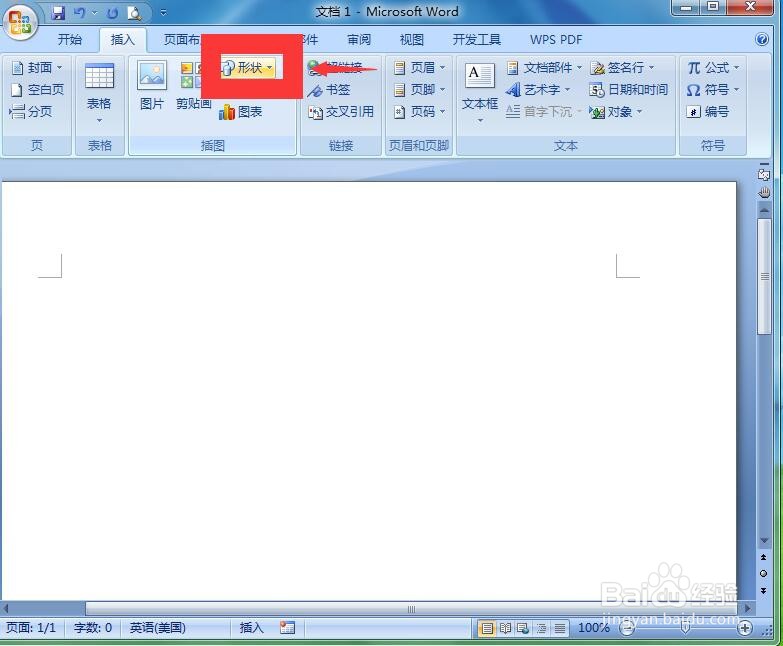Switch to full screen reading view
The image size is (783, 646).
tap(505, 628)
